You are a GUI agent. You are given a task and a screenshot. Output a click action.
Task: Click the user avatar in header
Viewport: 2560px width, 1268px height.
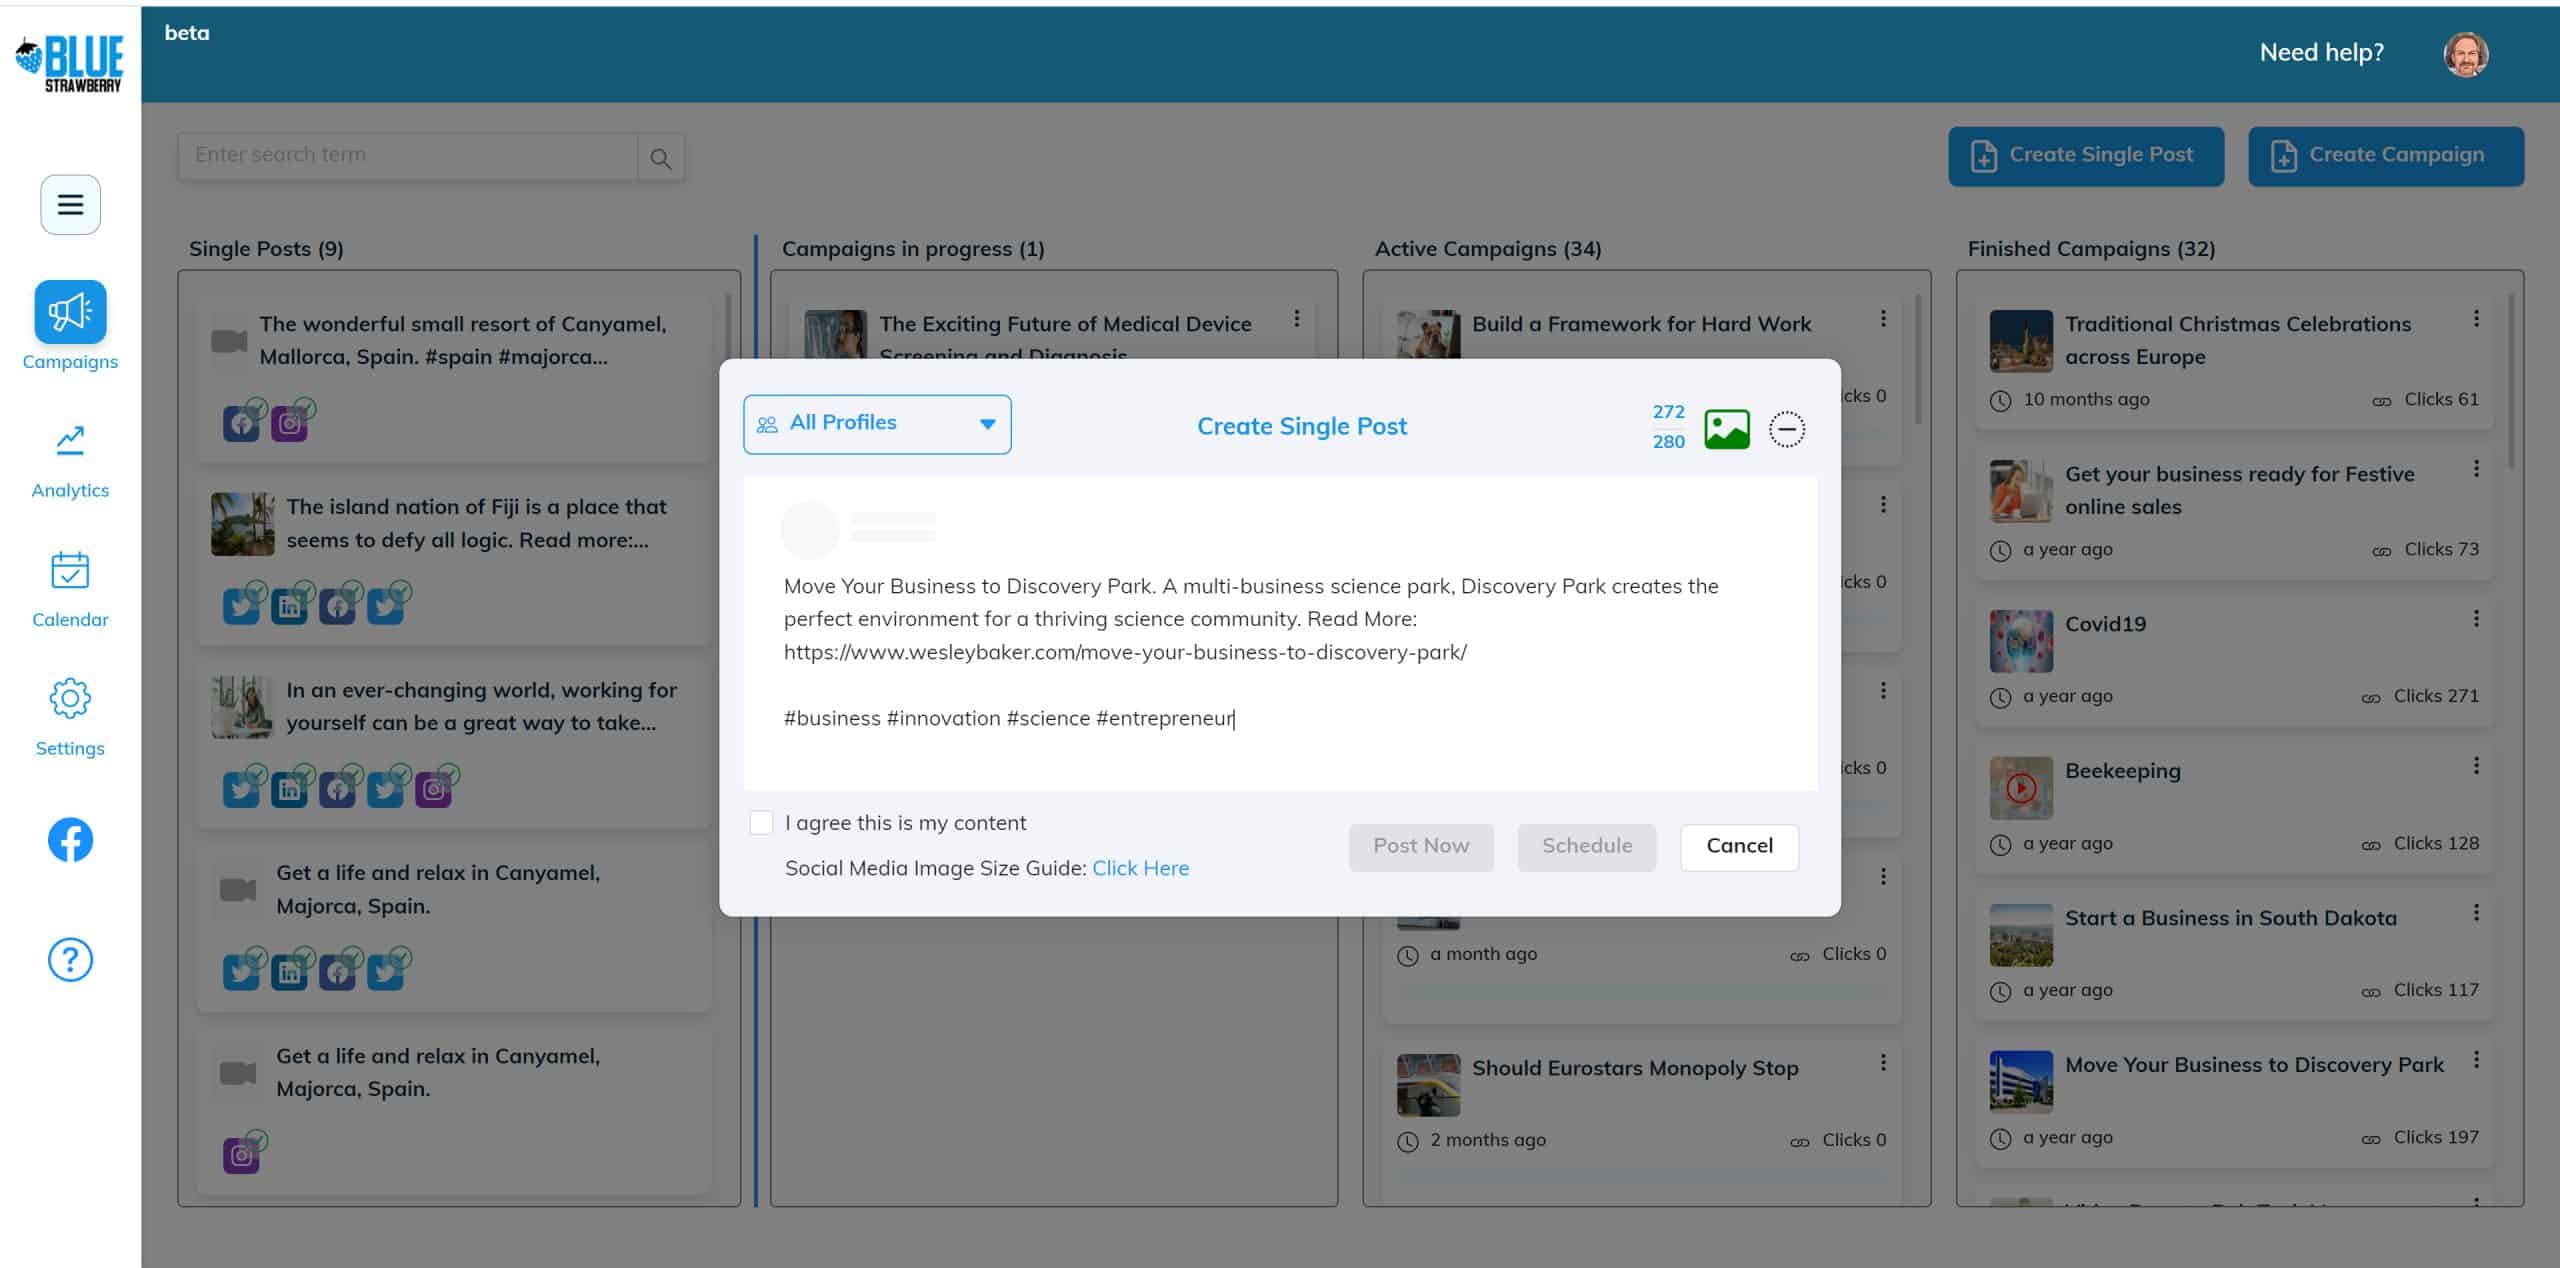click(2465, 54)
